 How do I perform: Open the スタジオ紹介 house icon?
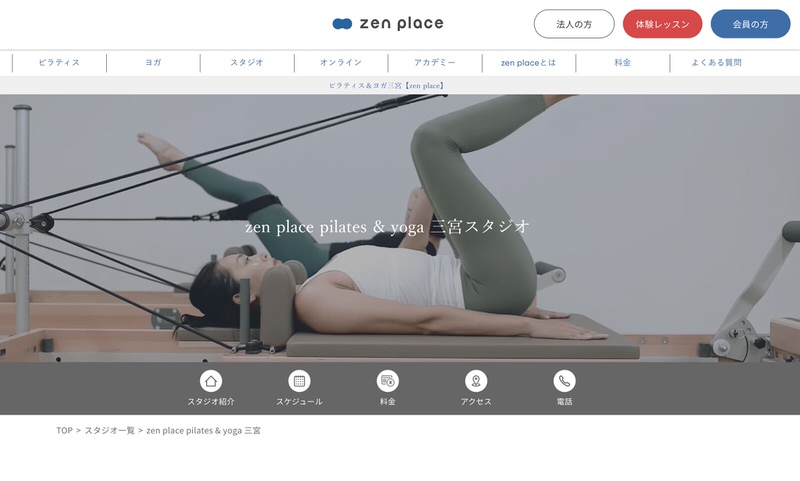pyautogui.click(x=211, y=381)
